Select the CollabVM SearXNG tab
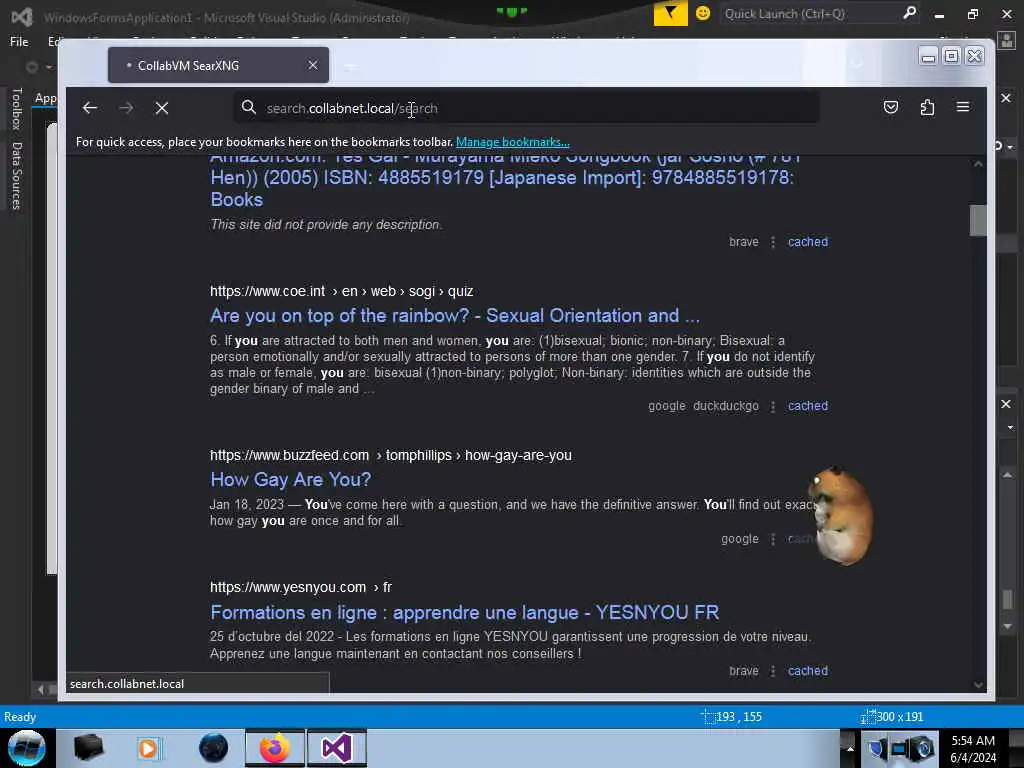Screen dimensions: 1024x768 [x=218, y=65]
